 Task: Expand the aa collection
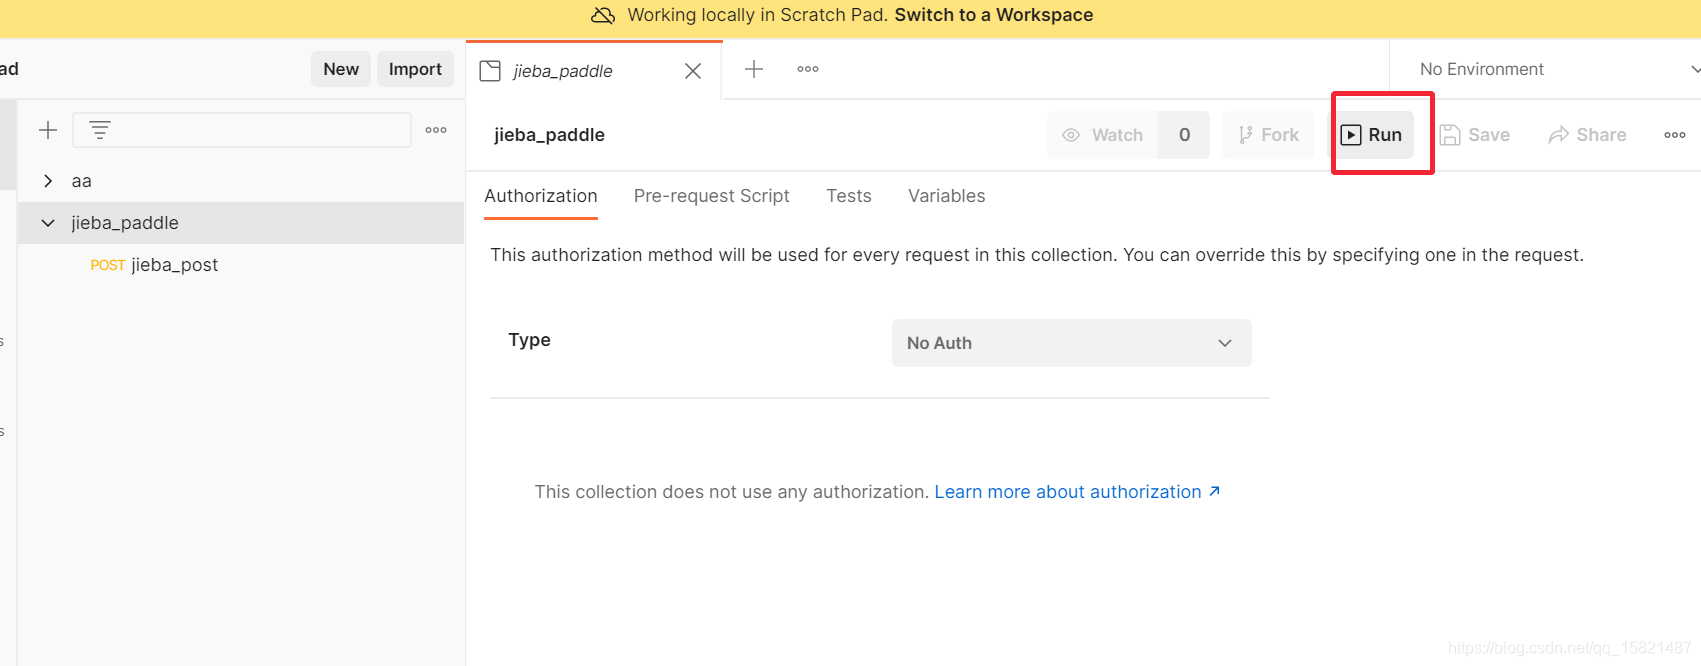pos(48,181)
